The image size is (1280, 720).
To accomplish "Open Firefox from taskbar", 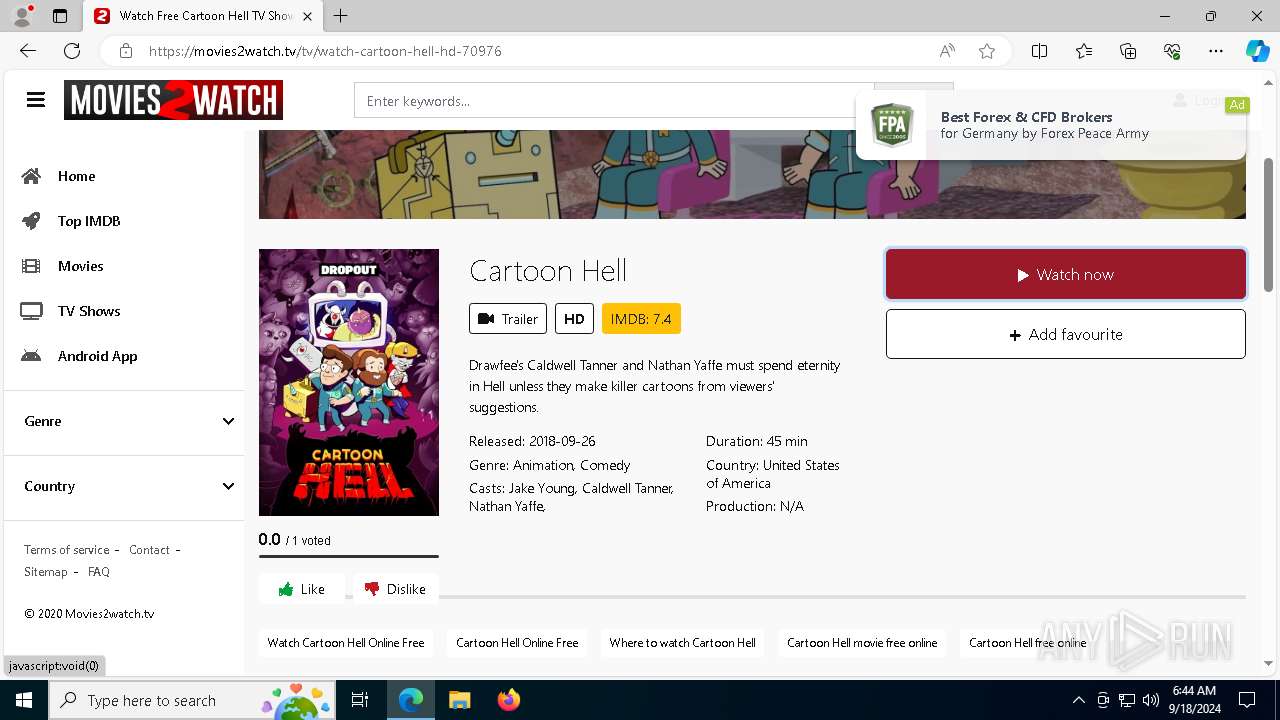I will 508,700.
